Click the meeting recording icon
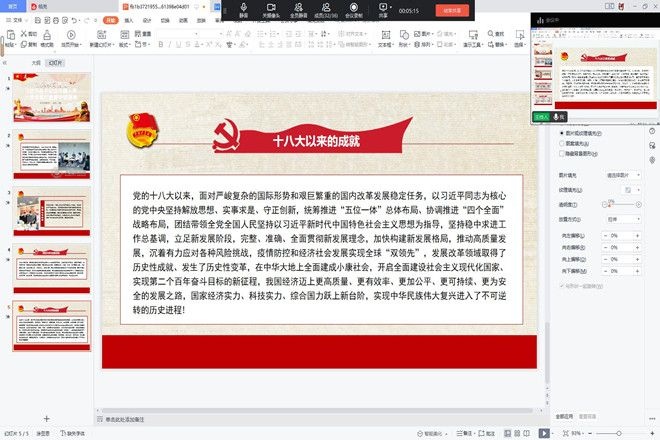This screenshot has width=660, height=440. click(352, 10)
